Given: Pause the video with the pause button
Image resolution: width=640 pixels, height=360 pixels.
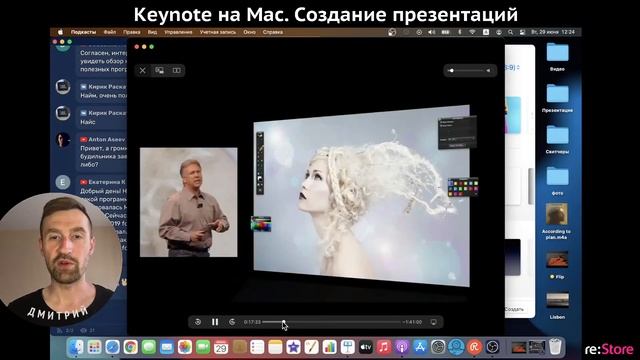Looking at the screenshot, I should [x=215, y=322].
